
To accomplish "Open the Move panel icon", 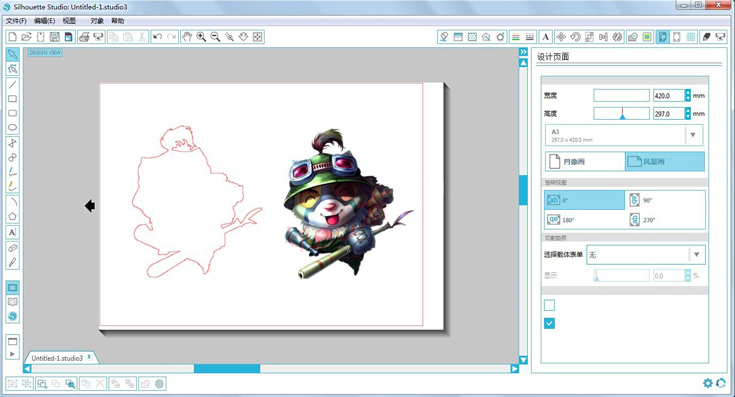I will 561,37.
